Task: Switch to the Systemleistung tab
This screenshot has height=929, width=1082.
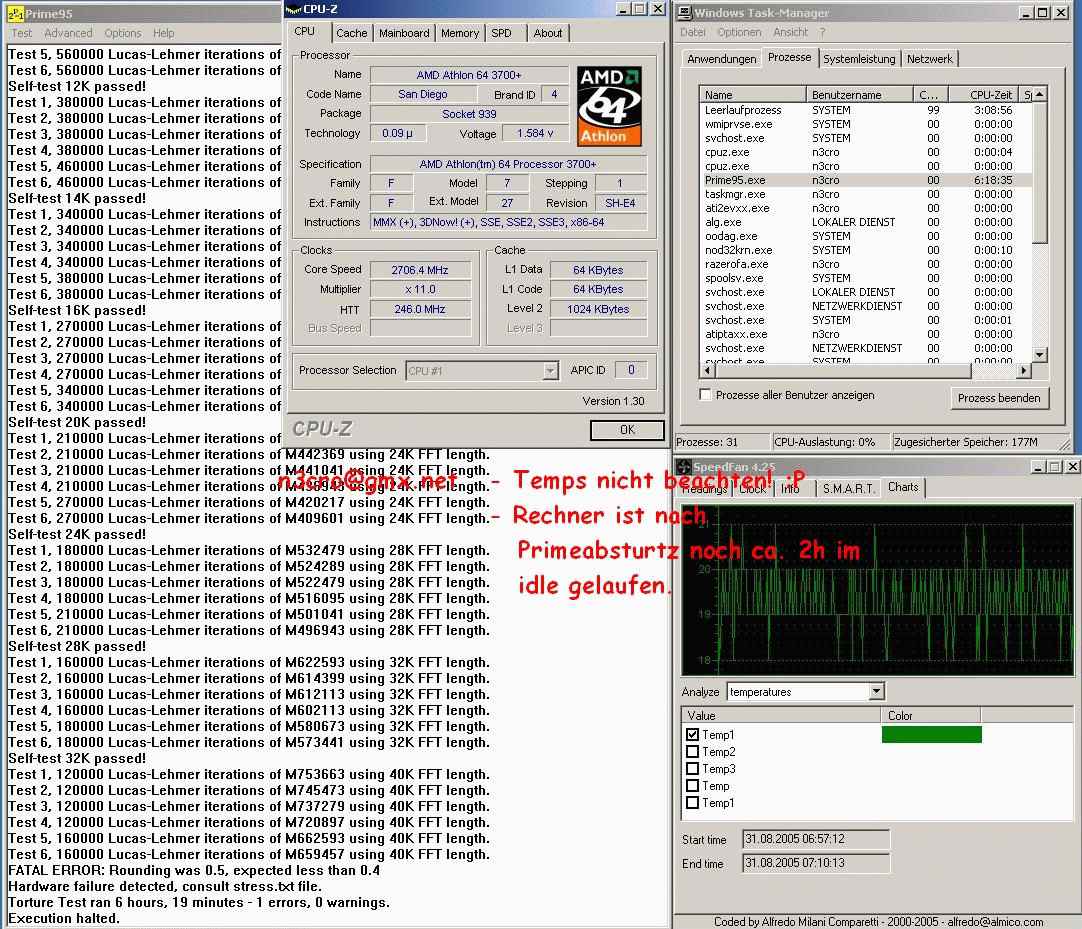Action: coord(859,59)
